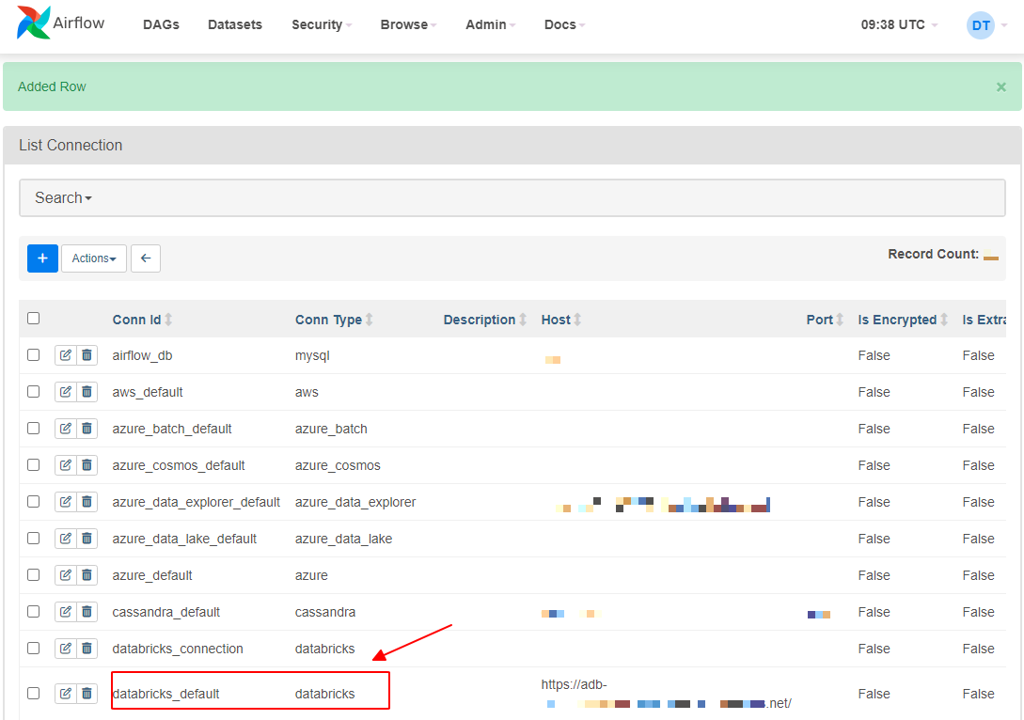The image size is (1024, 720).
Task: Check the select-all header checkbox
Action: (x=33, y=318)
